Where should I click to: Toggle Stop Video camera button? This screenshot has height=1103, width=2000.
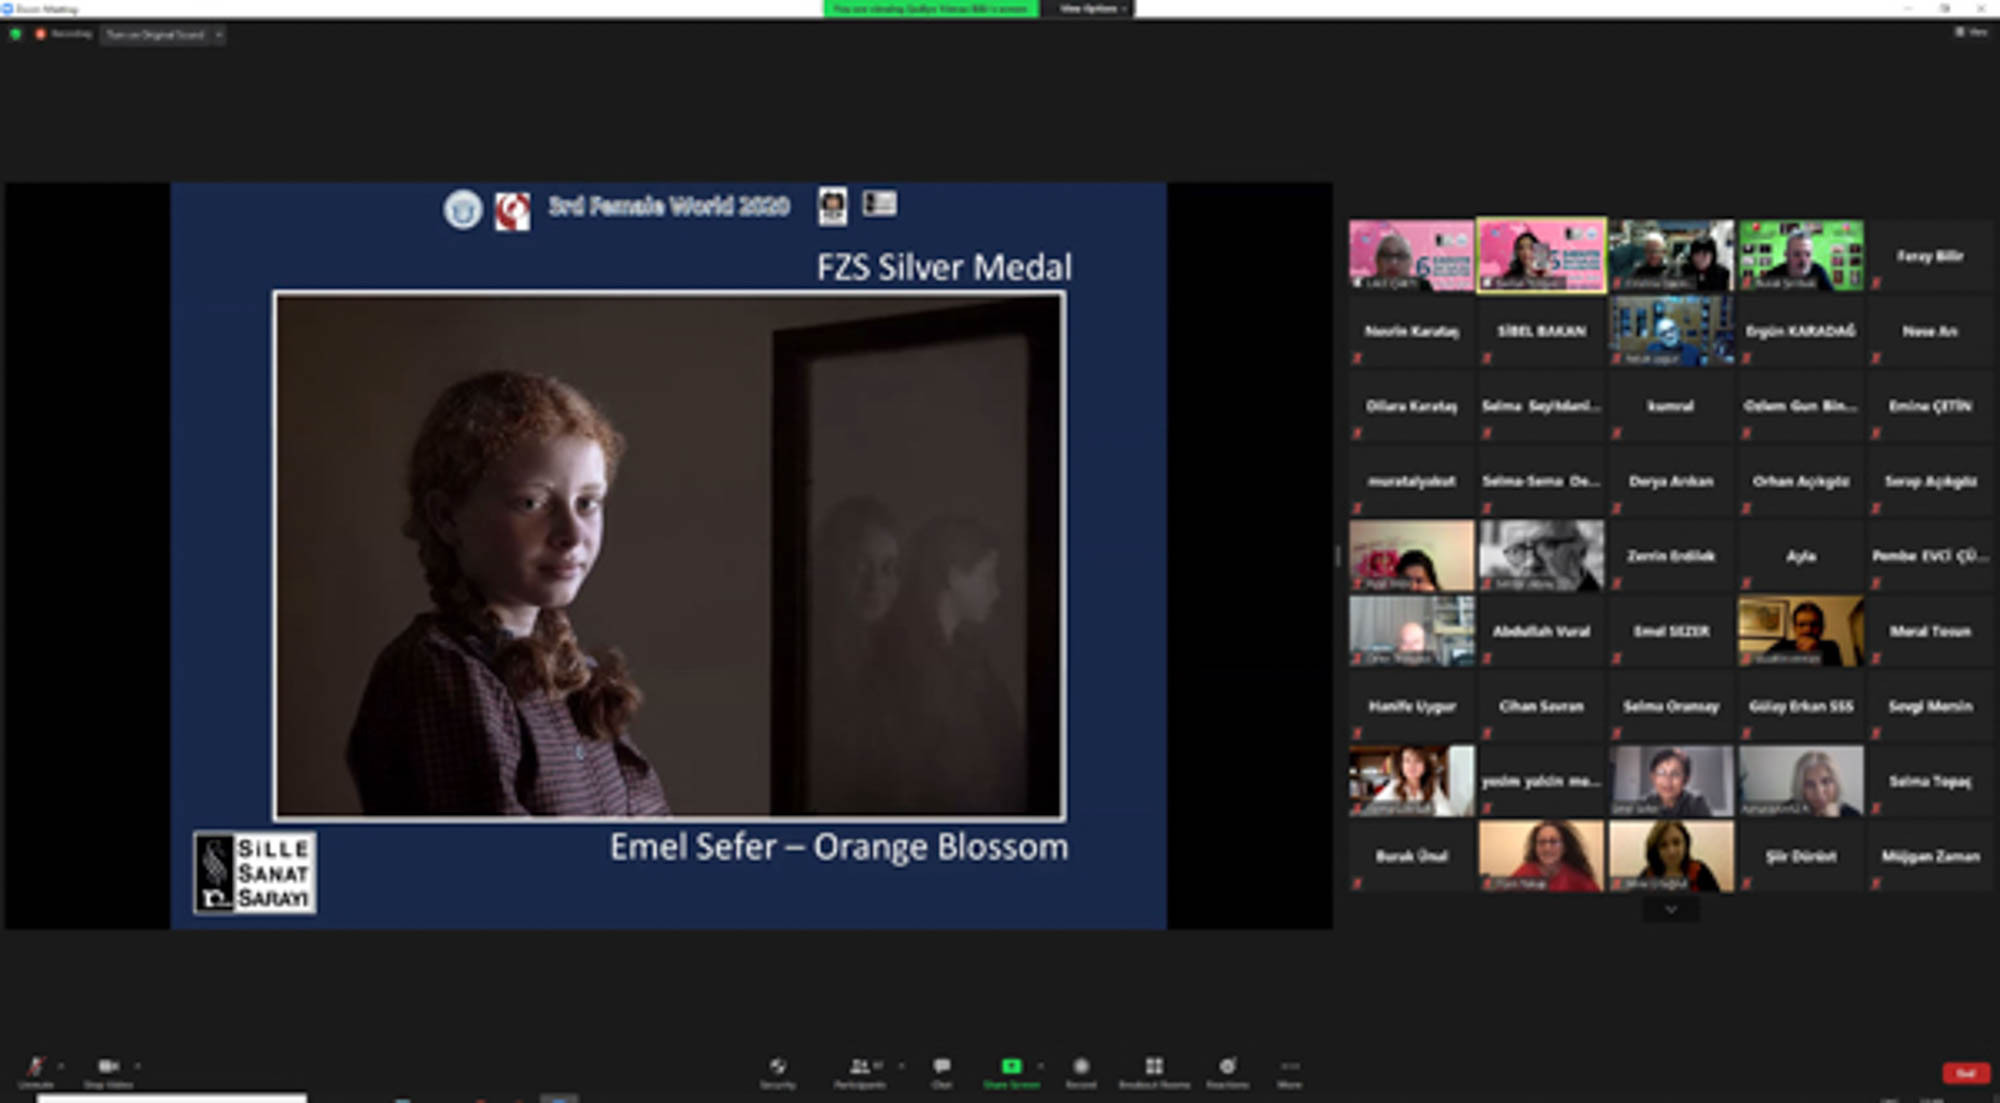coord(107,1067)
